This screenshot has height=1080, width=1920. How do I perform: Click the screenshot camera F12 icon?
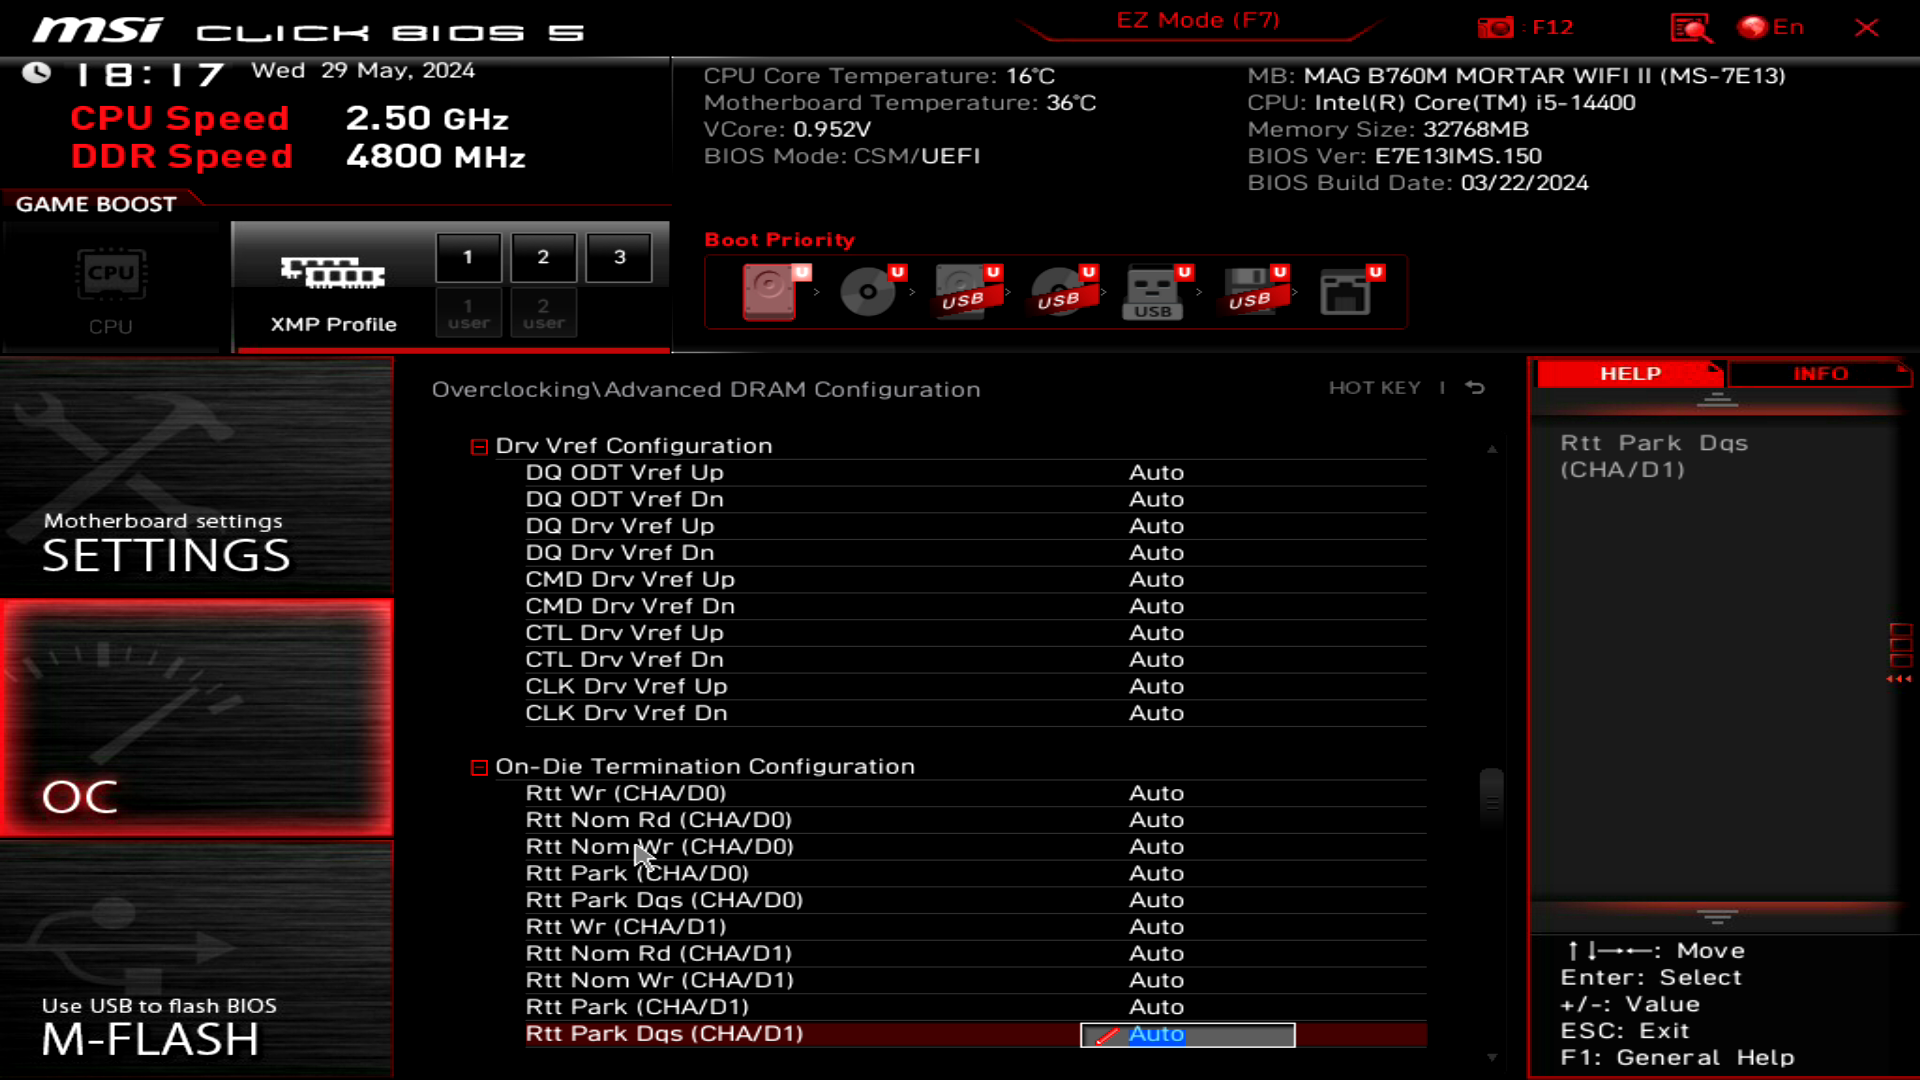1496,28
